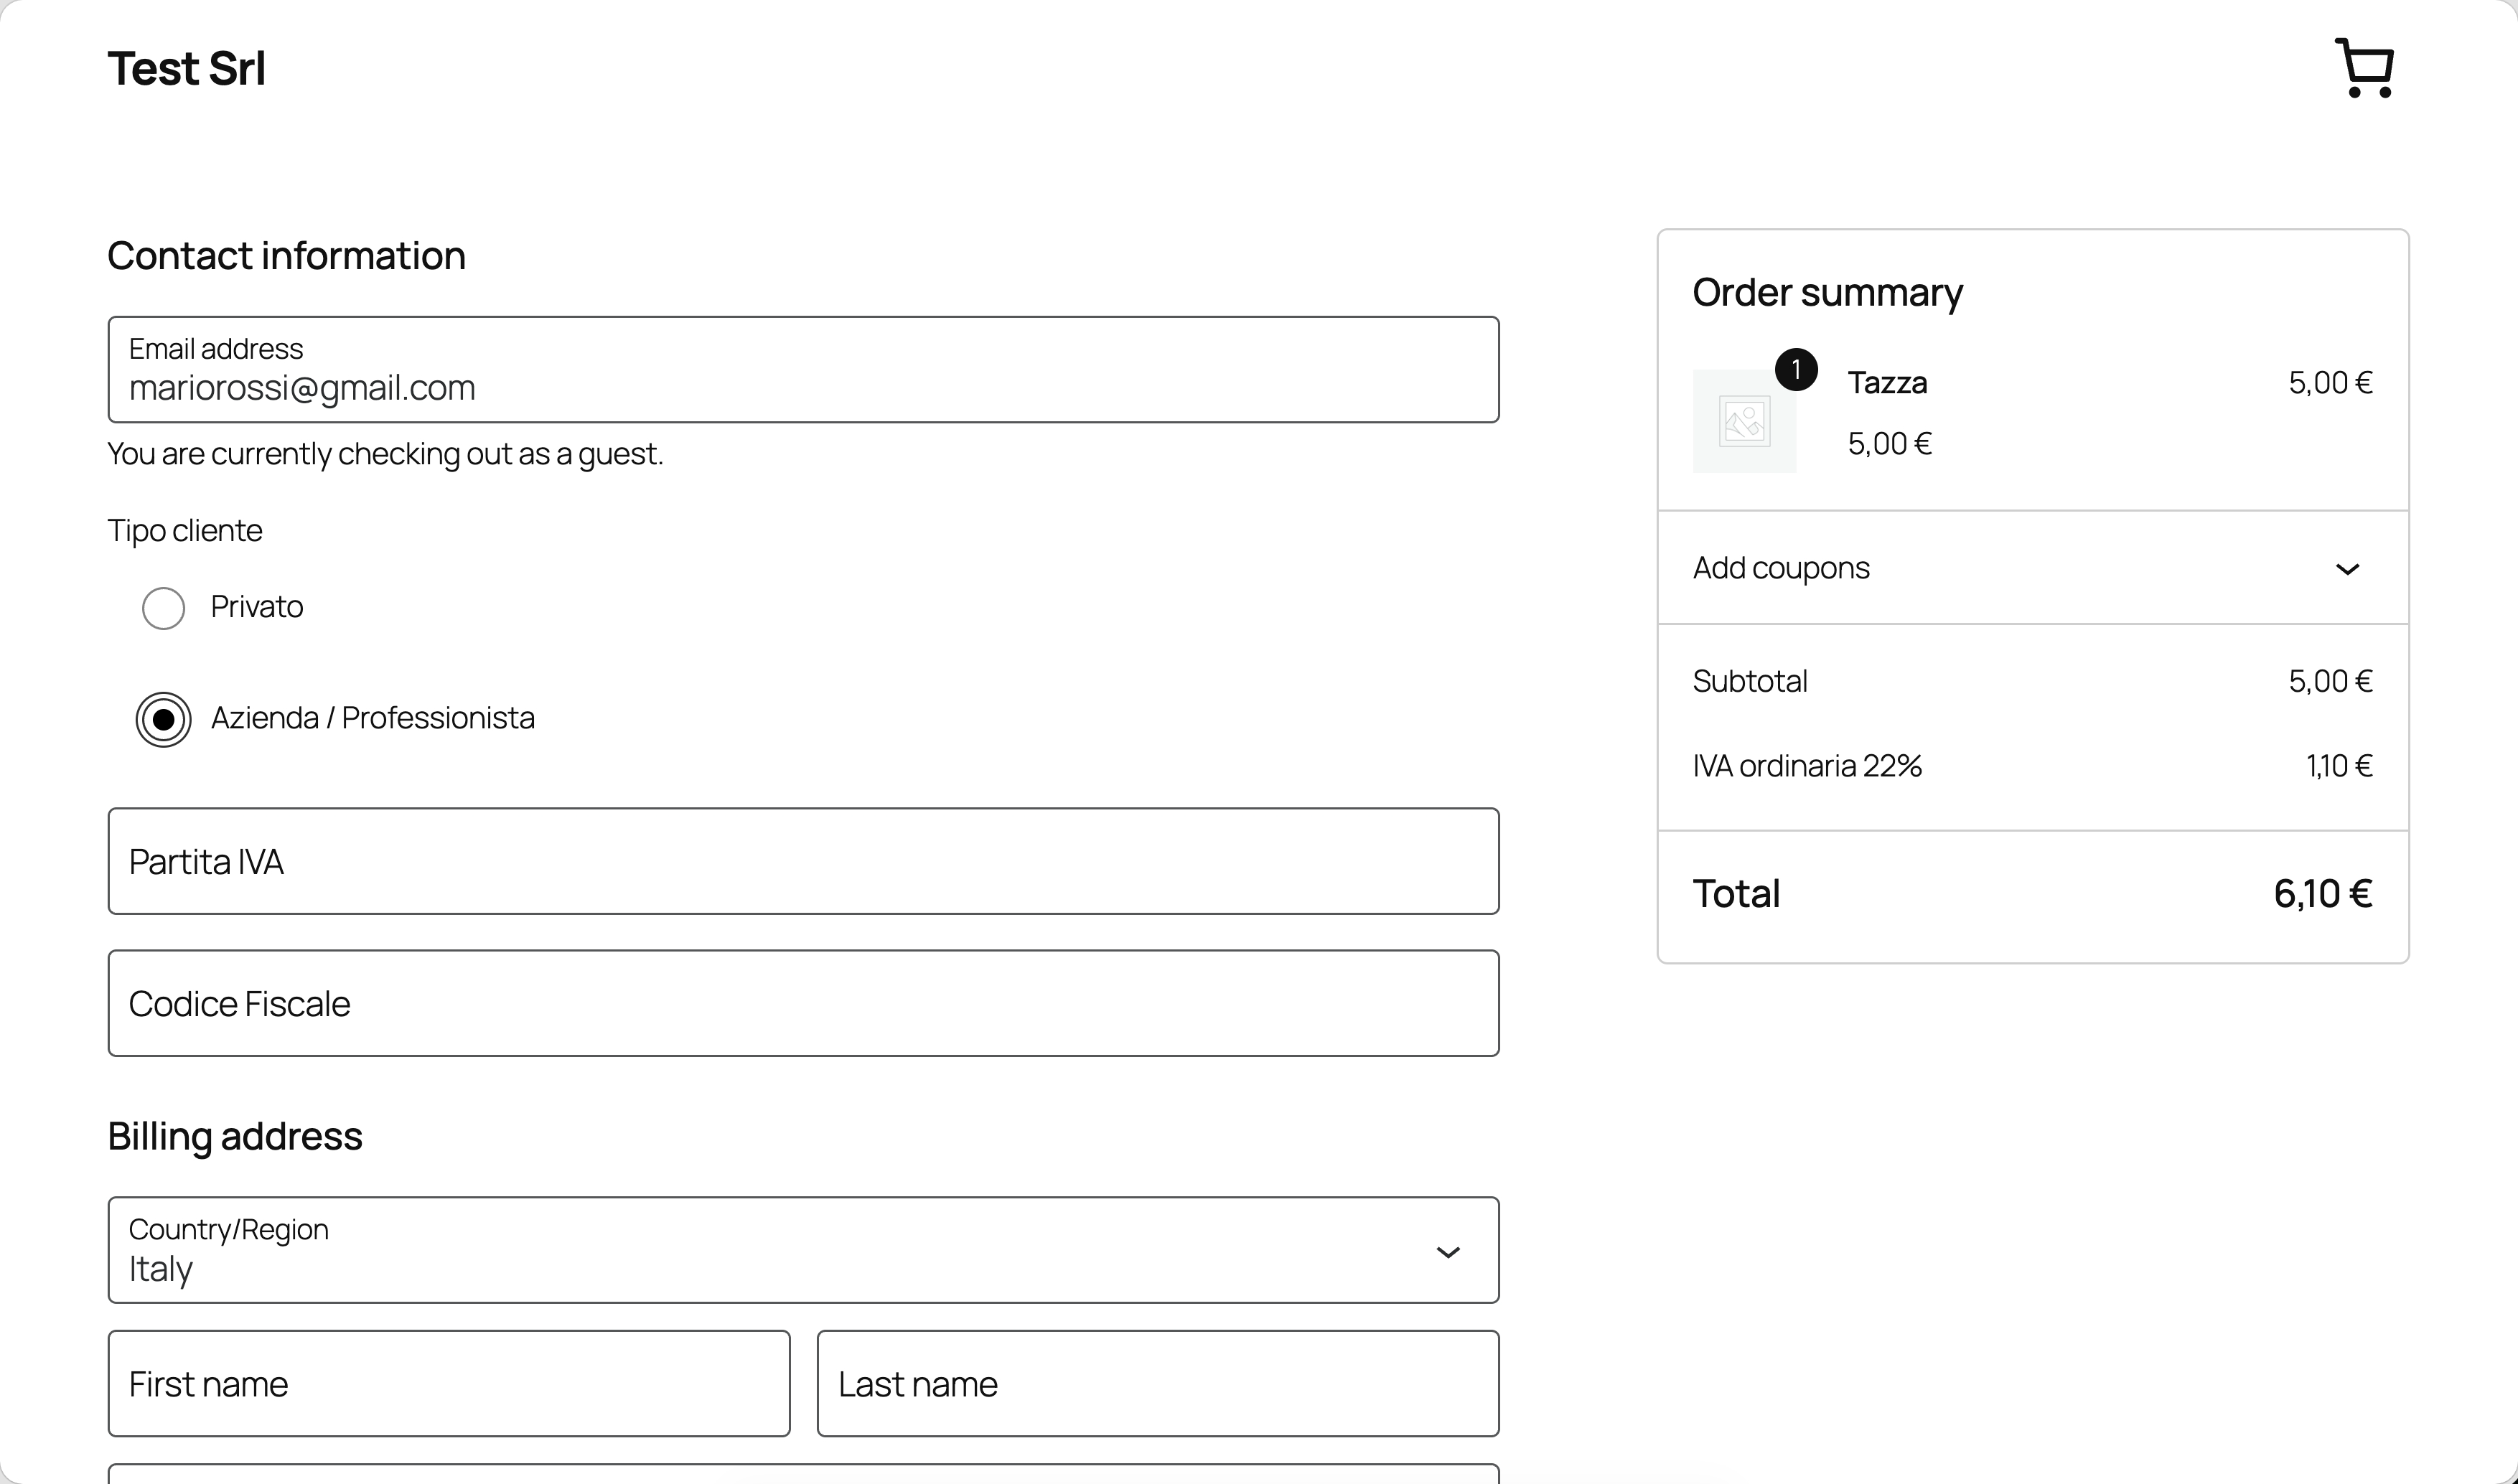
Task: Select the Privato radio button
Action: pos(164,608)
